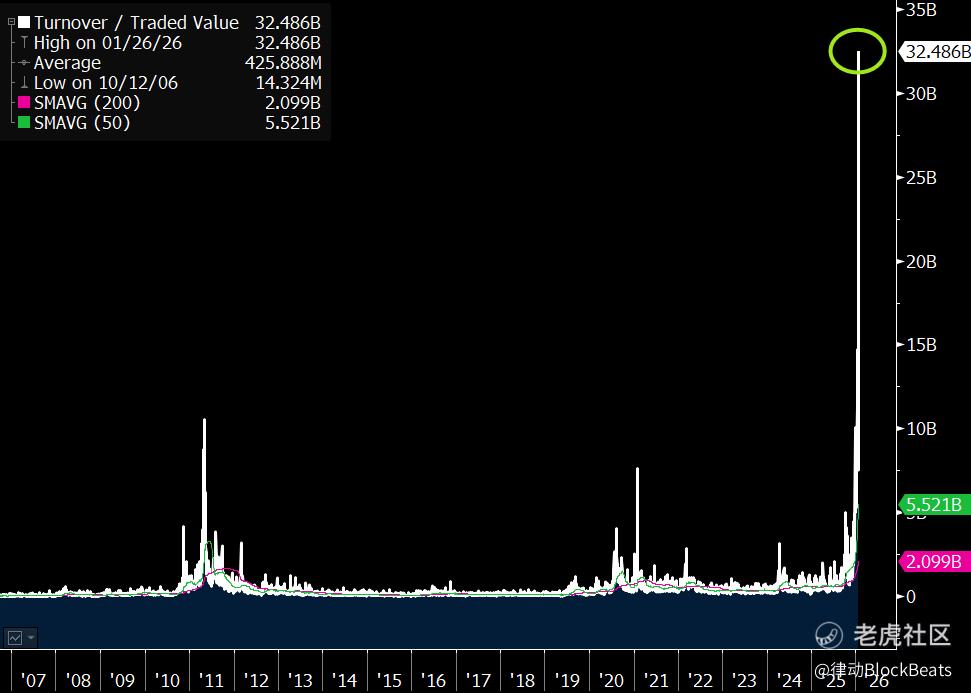Collapse the legend using its top-left expander box
The height and width of the screenshot is (693, 971).
(x=11, y=22)
